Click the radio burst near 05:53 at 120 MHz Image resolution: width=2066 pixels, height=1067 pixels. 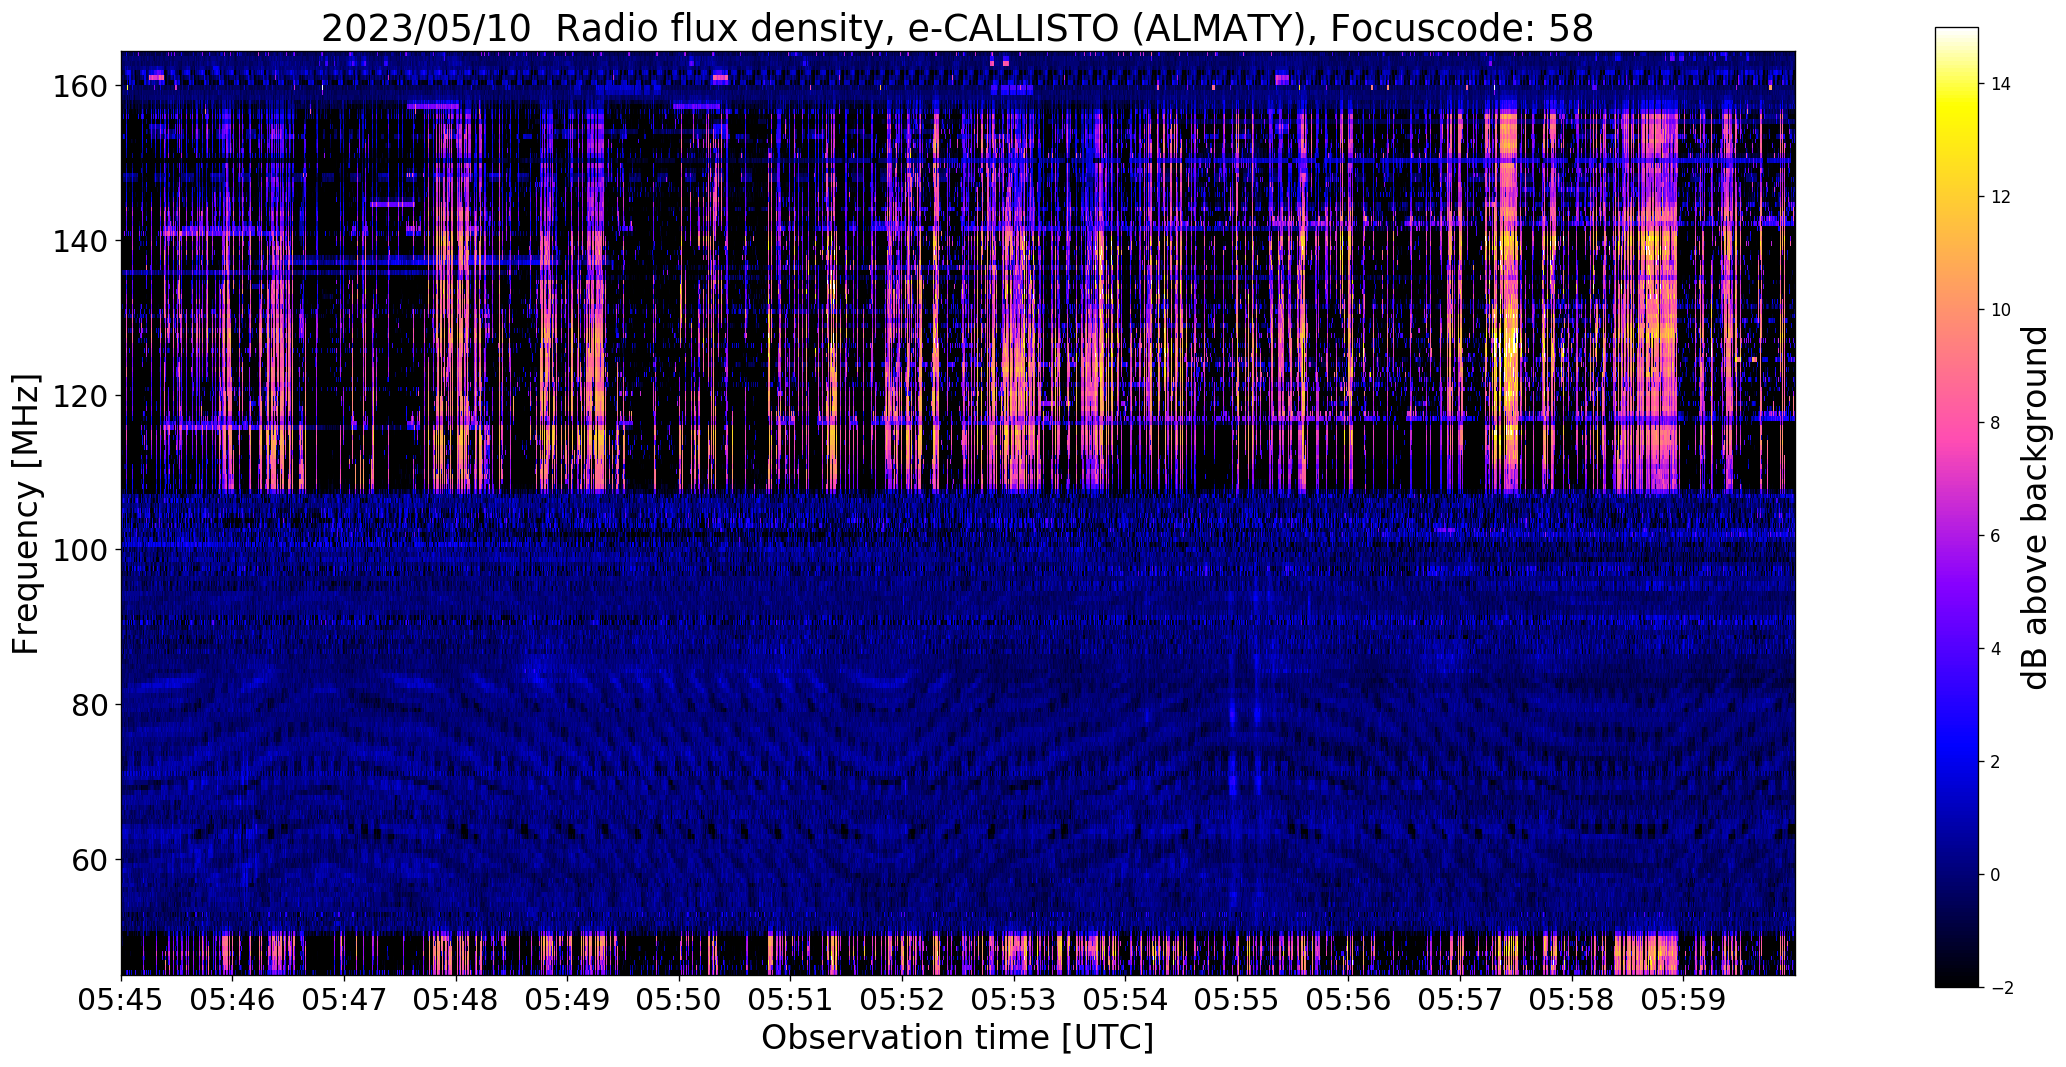(x=1017, y=395)
